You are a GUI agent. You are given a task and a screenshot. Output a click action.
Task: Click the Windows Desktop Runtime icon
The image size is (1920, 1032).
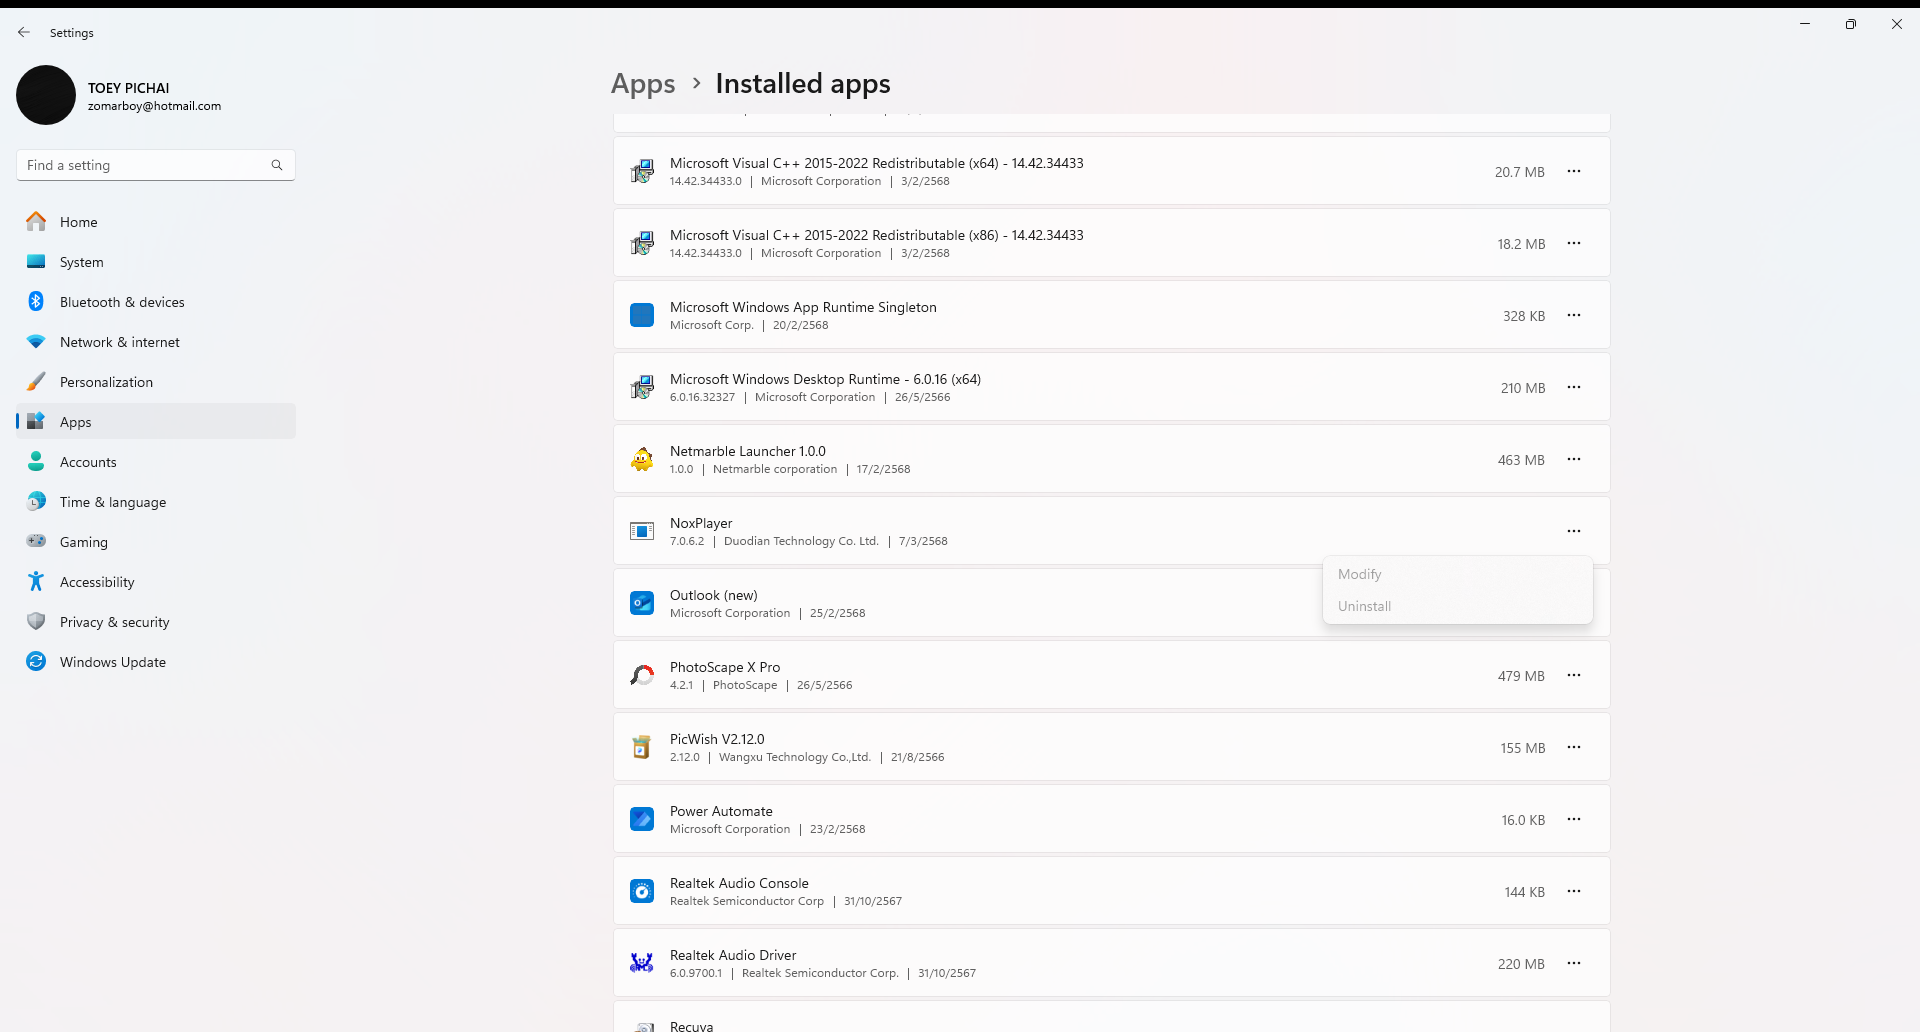(x=642, y=387)
